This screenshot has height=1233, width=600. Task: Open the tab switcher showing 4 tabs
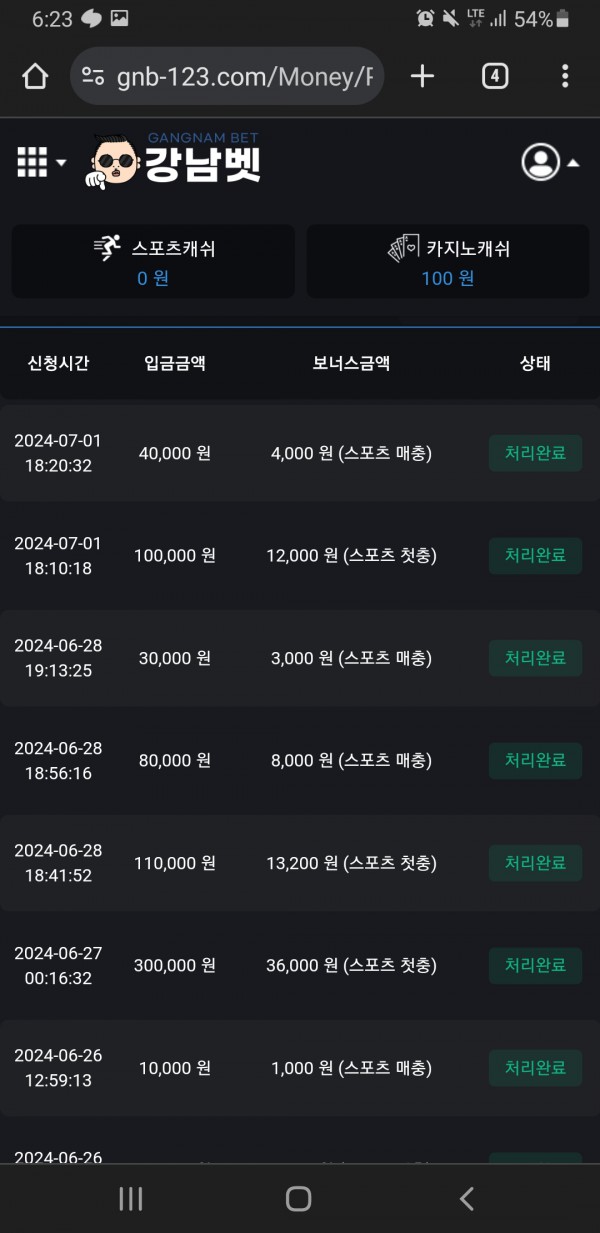pos(495,76)
